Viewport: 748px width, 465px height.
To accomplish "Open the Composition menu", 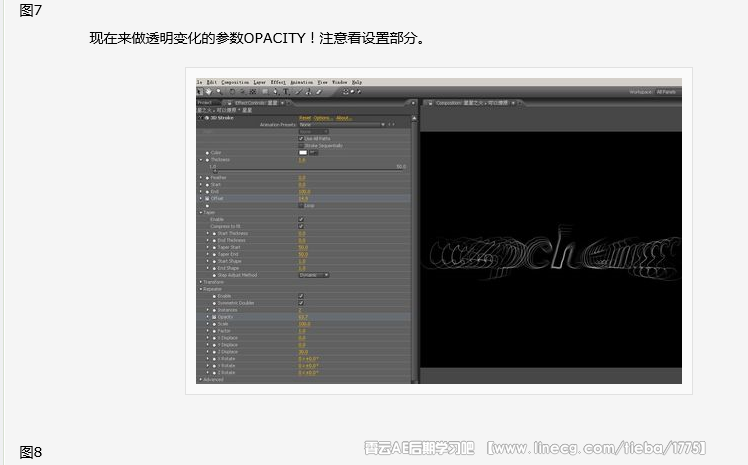I will click(x=235, y=82).
